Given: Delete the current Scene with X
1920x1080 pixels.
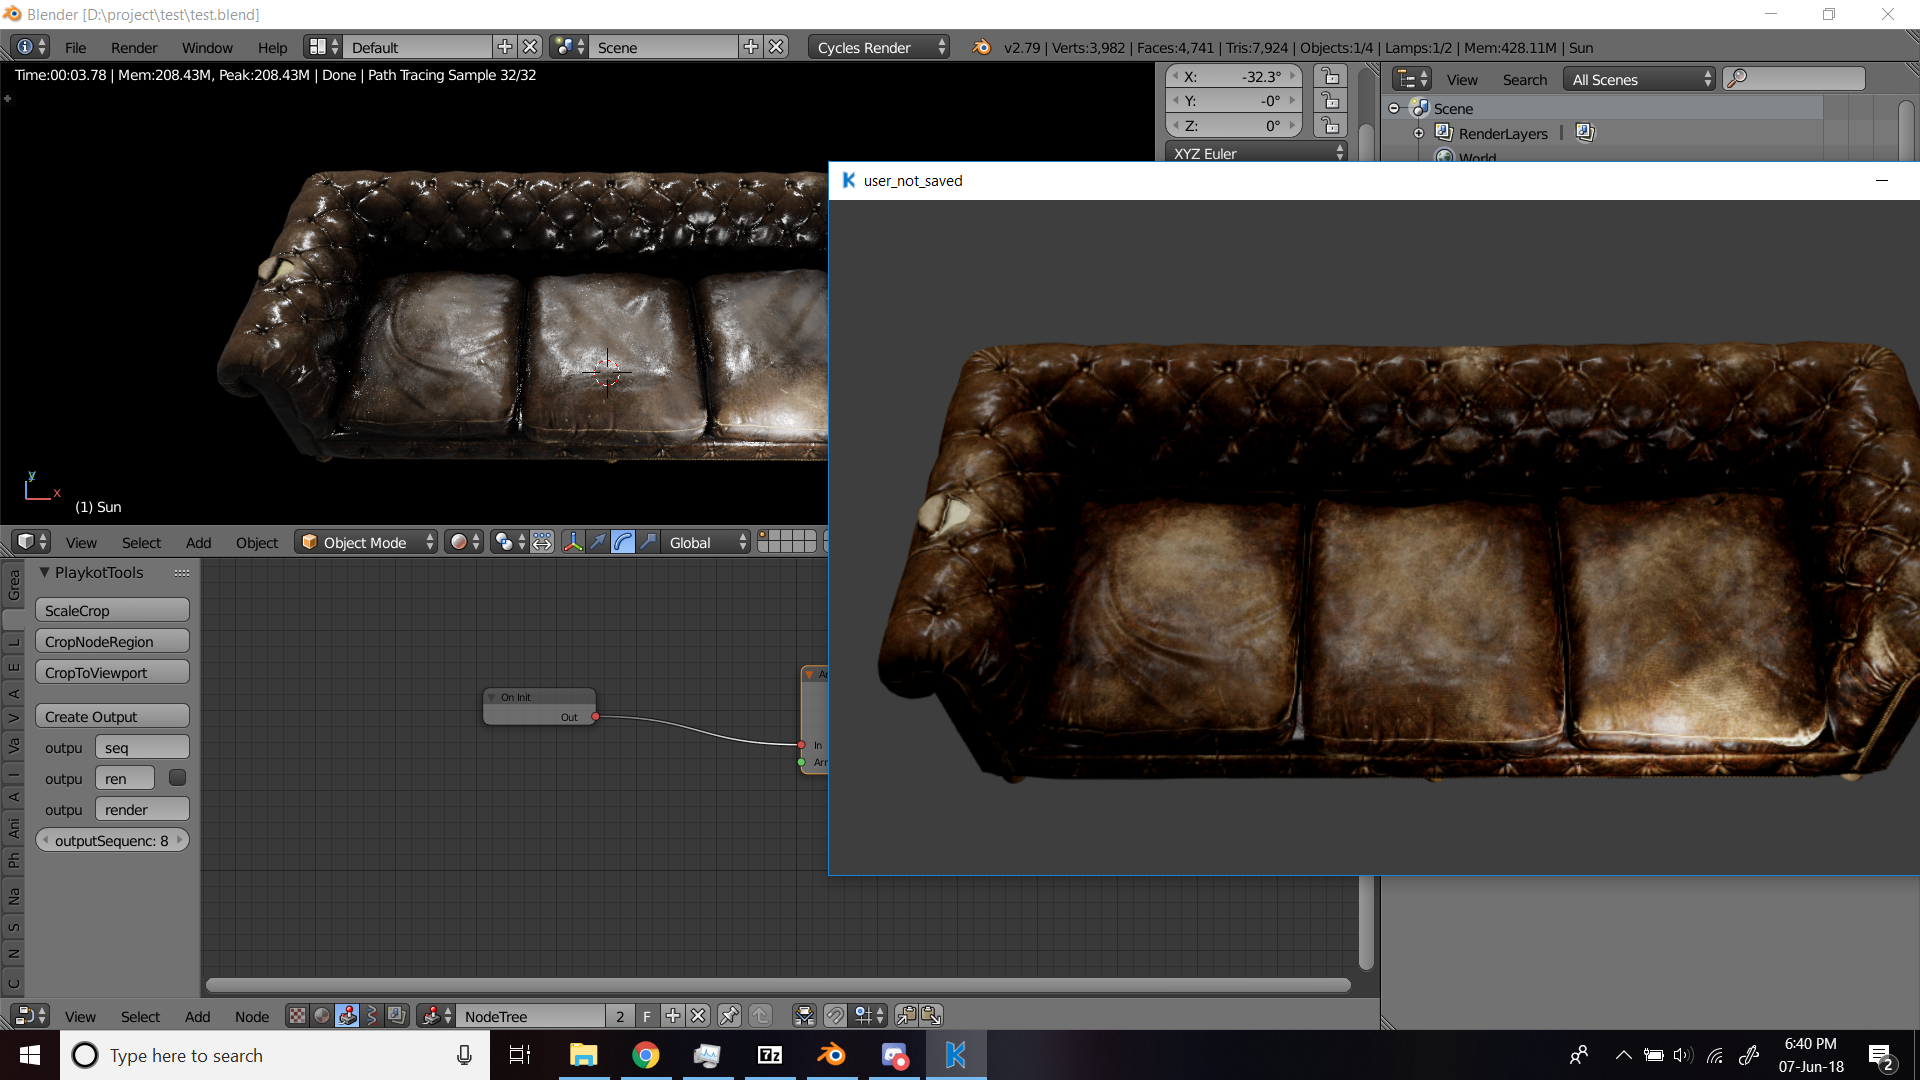Looking at the screenshot, I should (776, 47).
